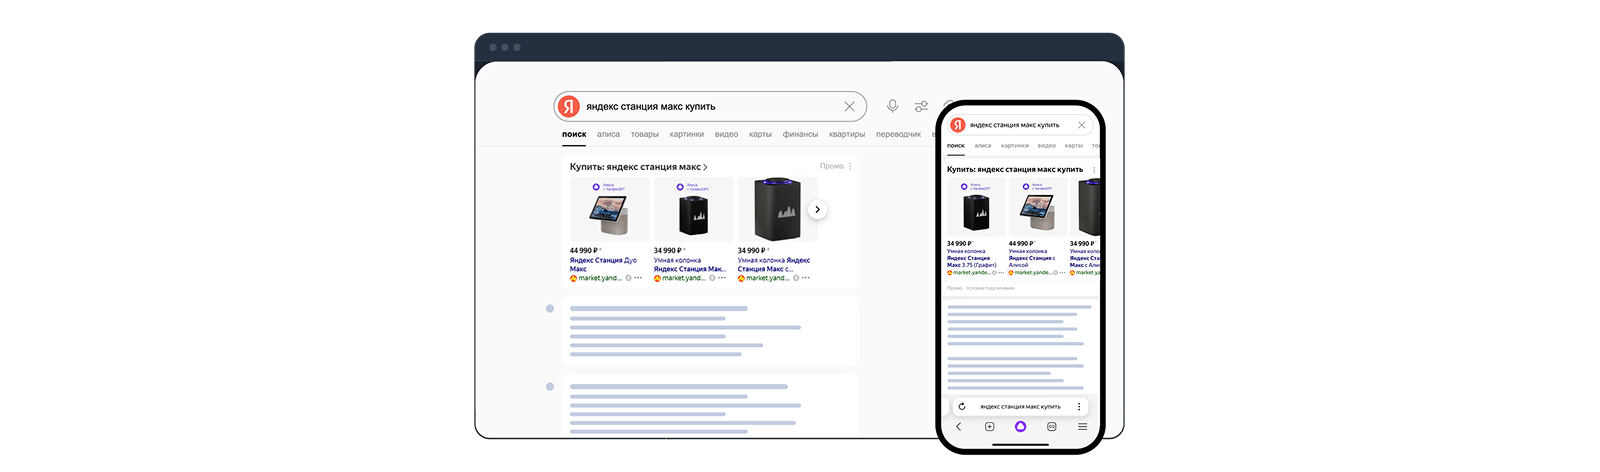This screenshot has height=472, width=1600.
Task: Expand 'Купить: яндекс станция макс' heading chevron
Action: tap(705, 167)
